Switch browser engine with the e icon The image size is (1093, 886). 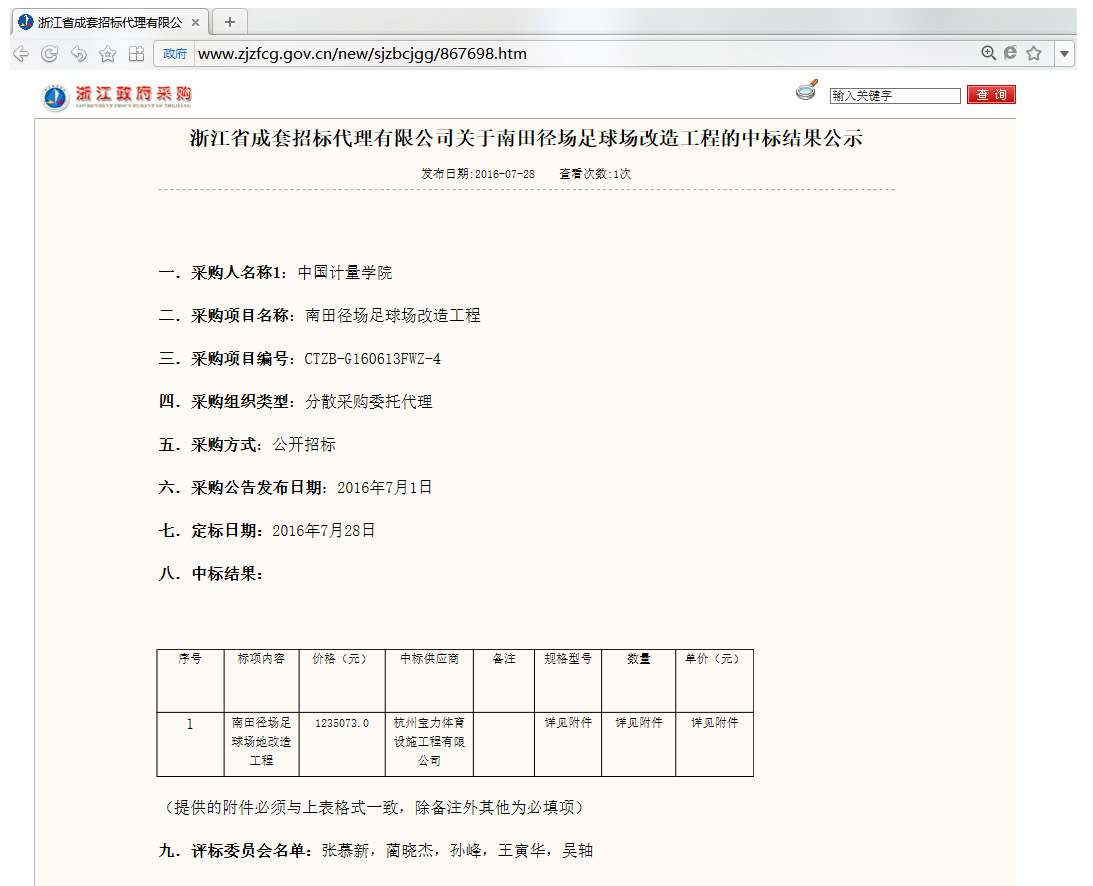pyautogui.click(x=1010, y=53)
